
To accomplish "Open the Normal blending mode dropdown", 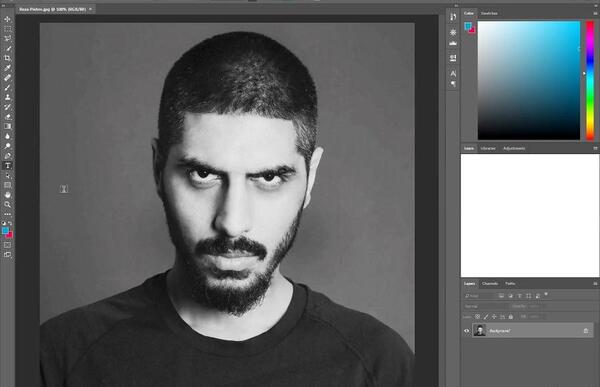I will [486, 306].
